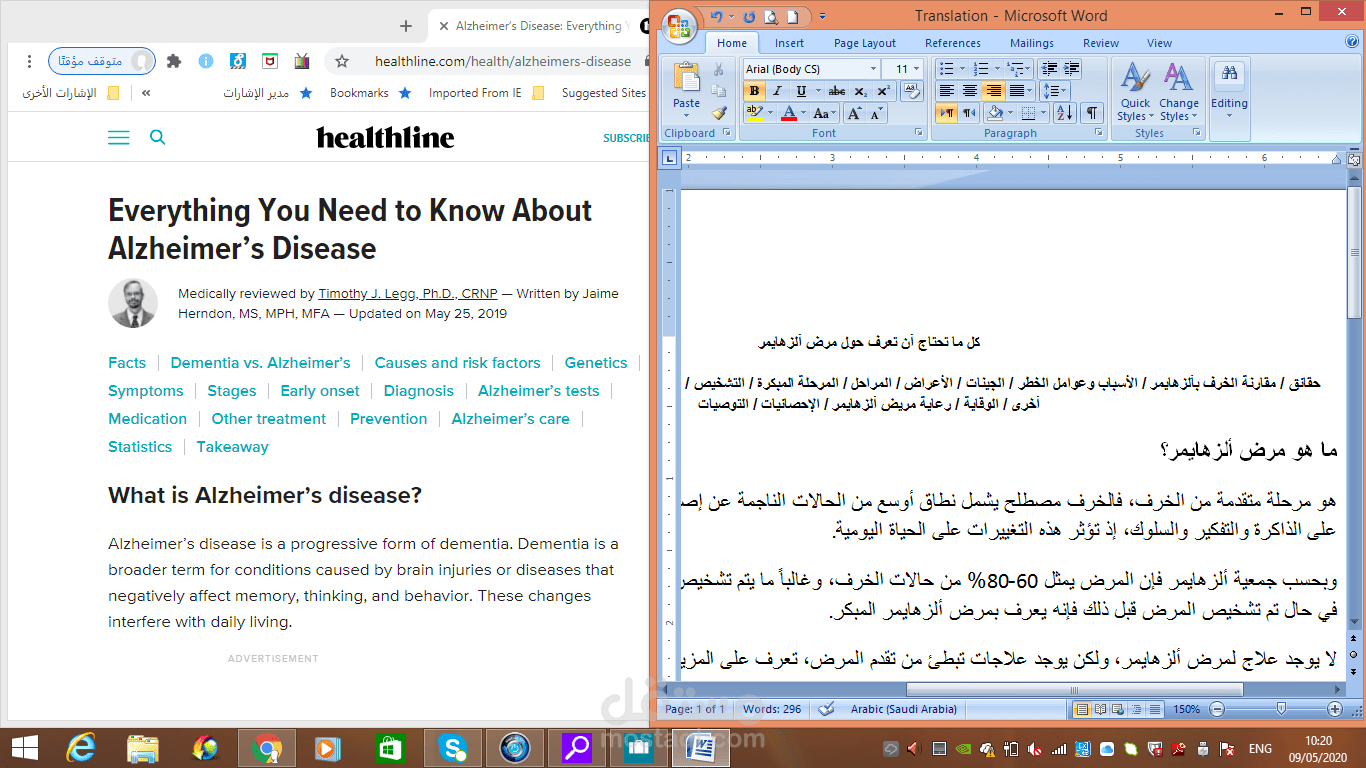The width and height of the screenshot is (1366, 768).
Task: Bookmark this page with the star icon
Action: click(342, 61)
